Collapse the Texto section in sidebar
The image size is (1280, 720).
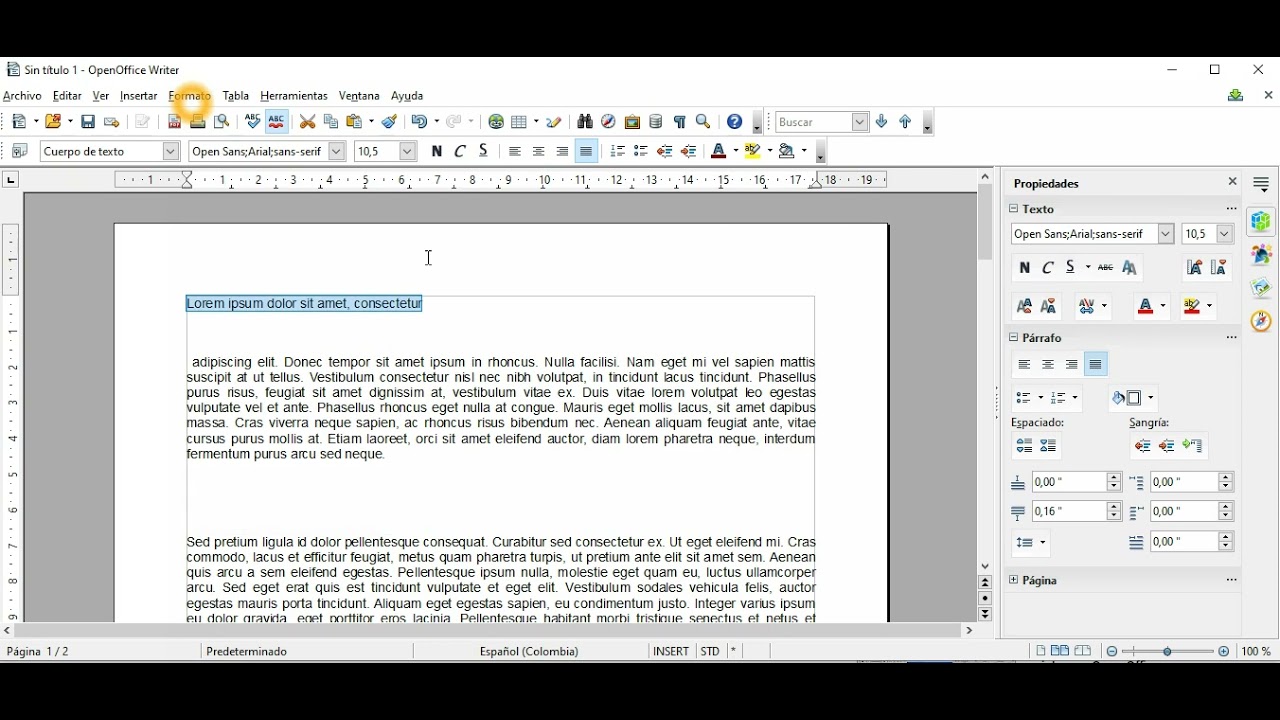tap(1014, 209)
